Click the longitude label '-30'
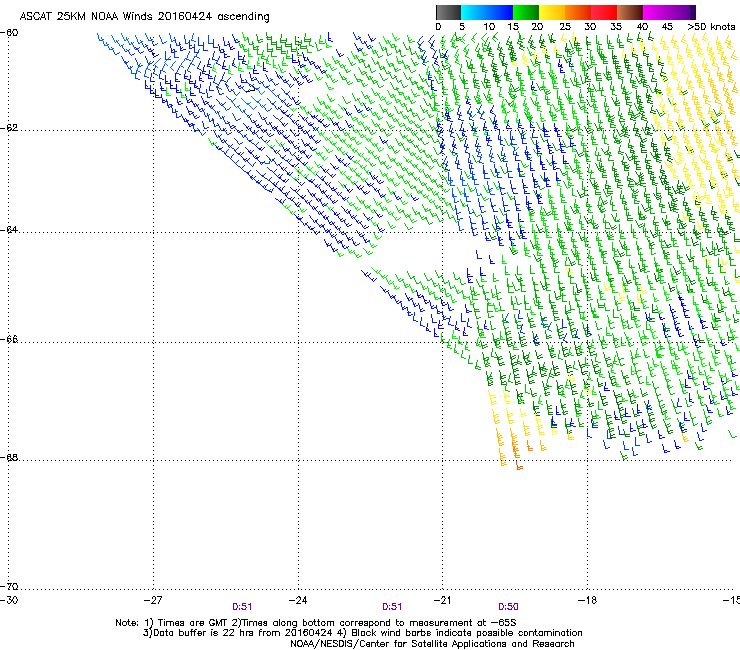Screen dimensions: 740x650 point(9,600)
